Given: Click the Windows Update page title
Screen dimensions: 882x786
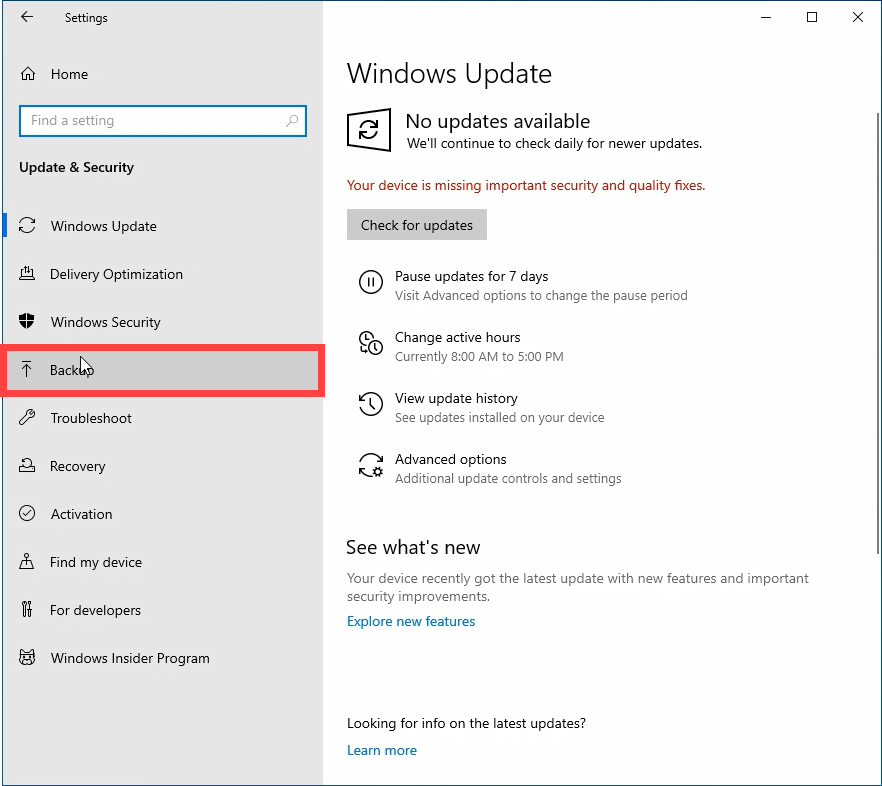Looking at the screenshot, I should 449,73.
